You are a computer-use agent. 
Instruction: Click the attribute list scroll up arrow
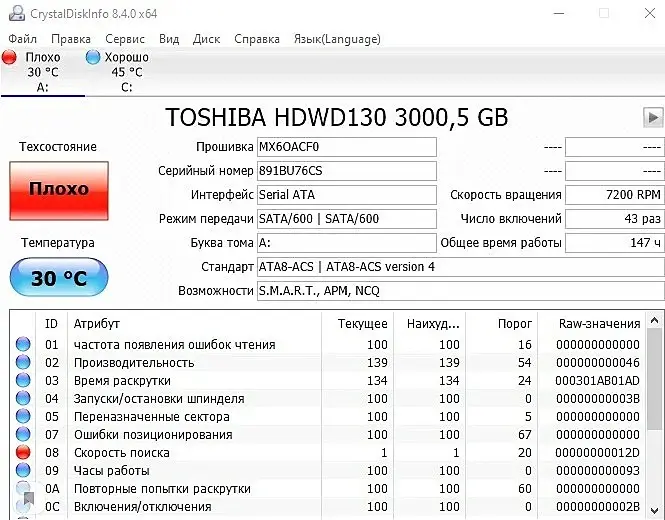pyautogui.click(x=654, y=321)
